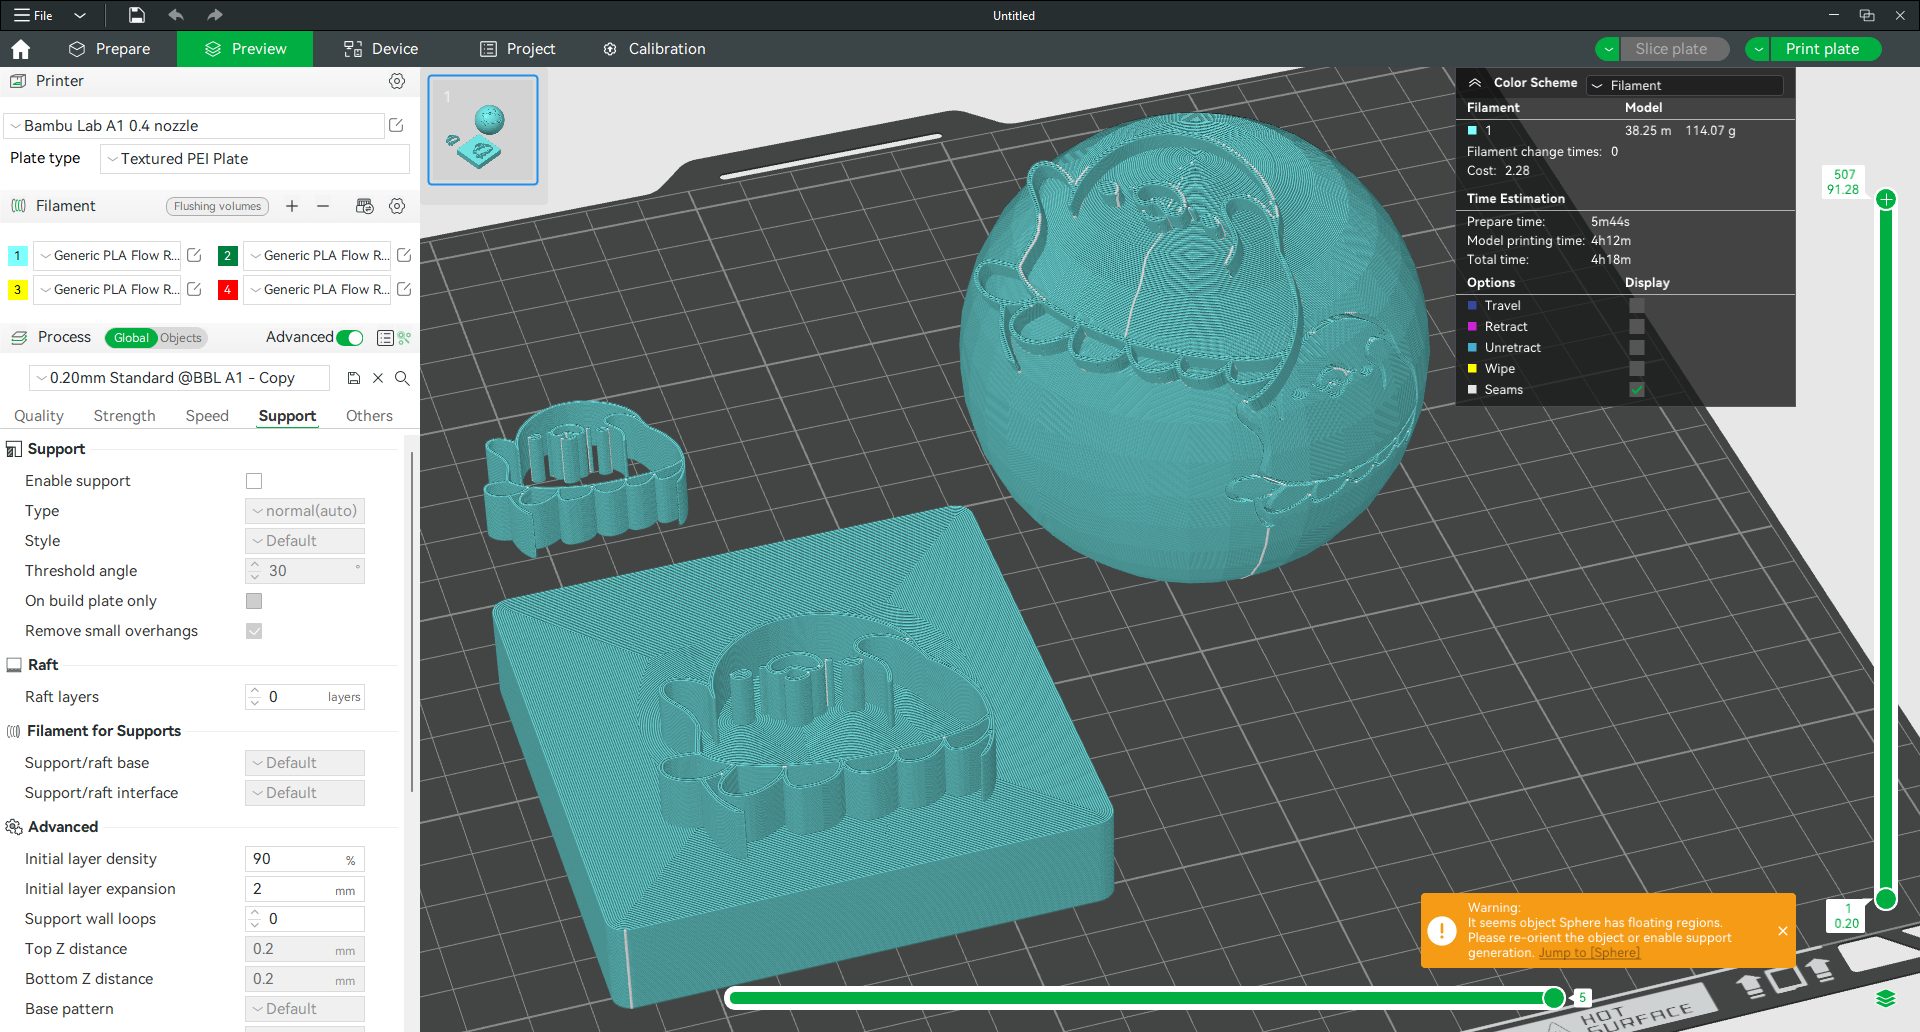The height and width of the screenshot is (1032, 1920).
Task: Switch to the Prepare tab
Action: pyautogui.click(x=109, y=49)
